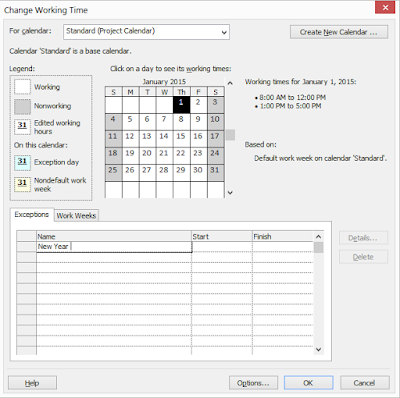Select January 28 in the calendar
Viewport: 400px width, 398px height.
pyautogui.click(x=164, y=173)
